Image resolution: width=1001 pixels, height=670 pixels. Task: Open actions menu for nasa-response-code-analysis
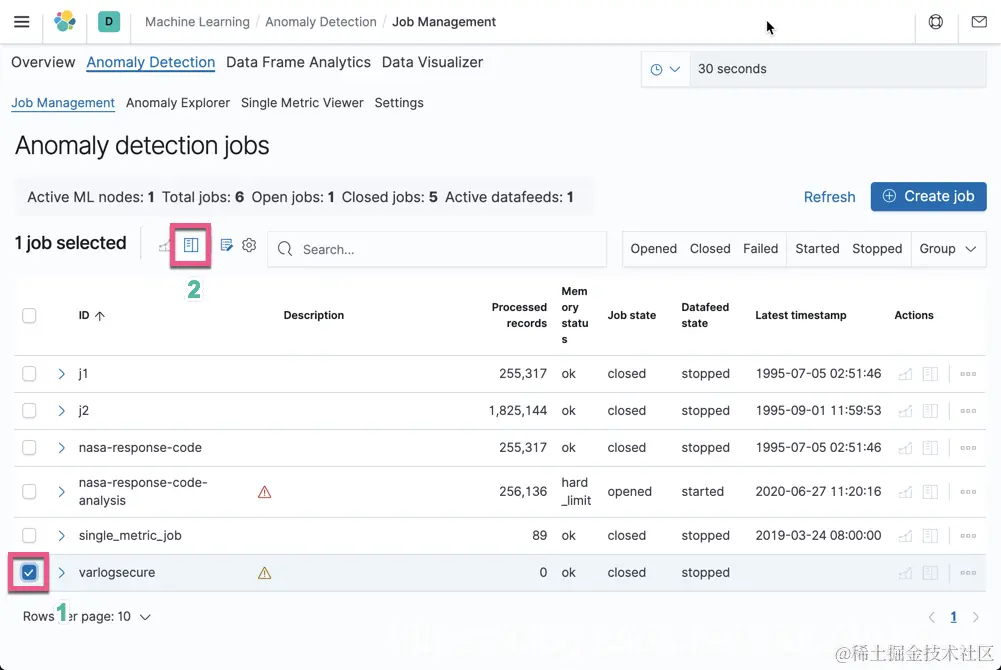pos(968,492)
